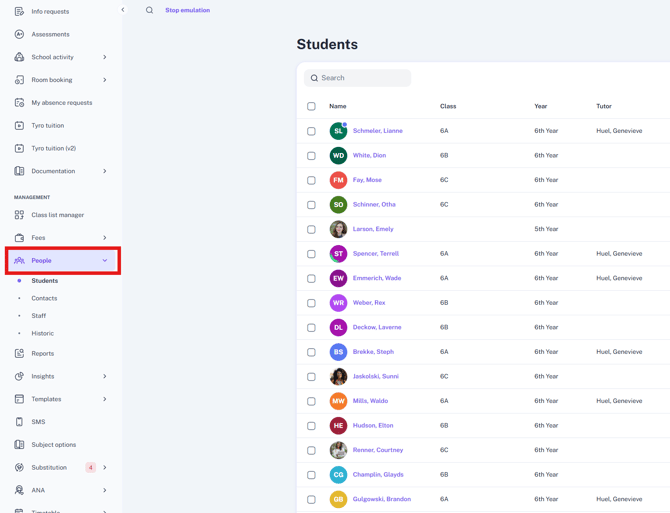Select the checkbox for Spencer, Terrell
670x513 pixels.
[311, 254]
